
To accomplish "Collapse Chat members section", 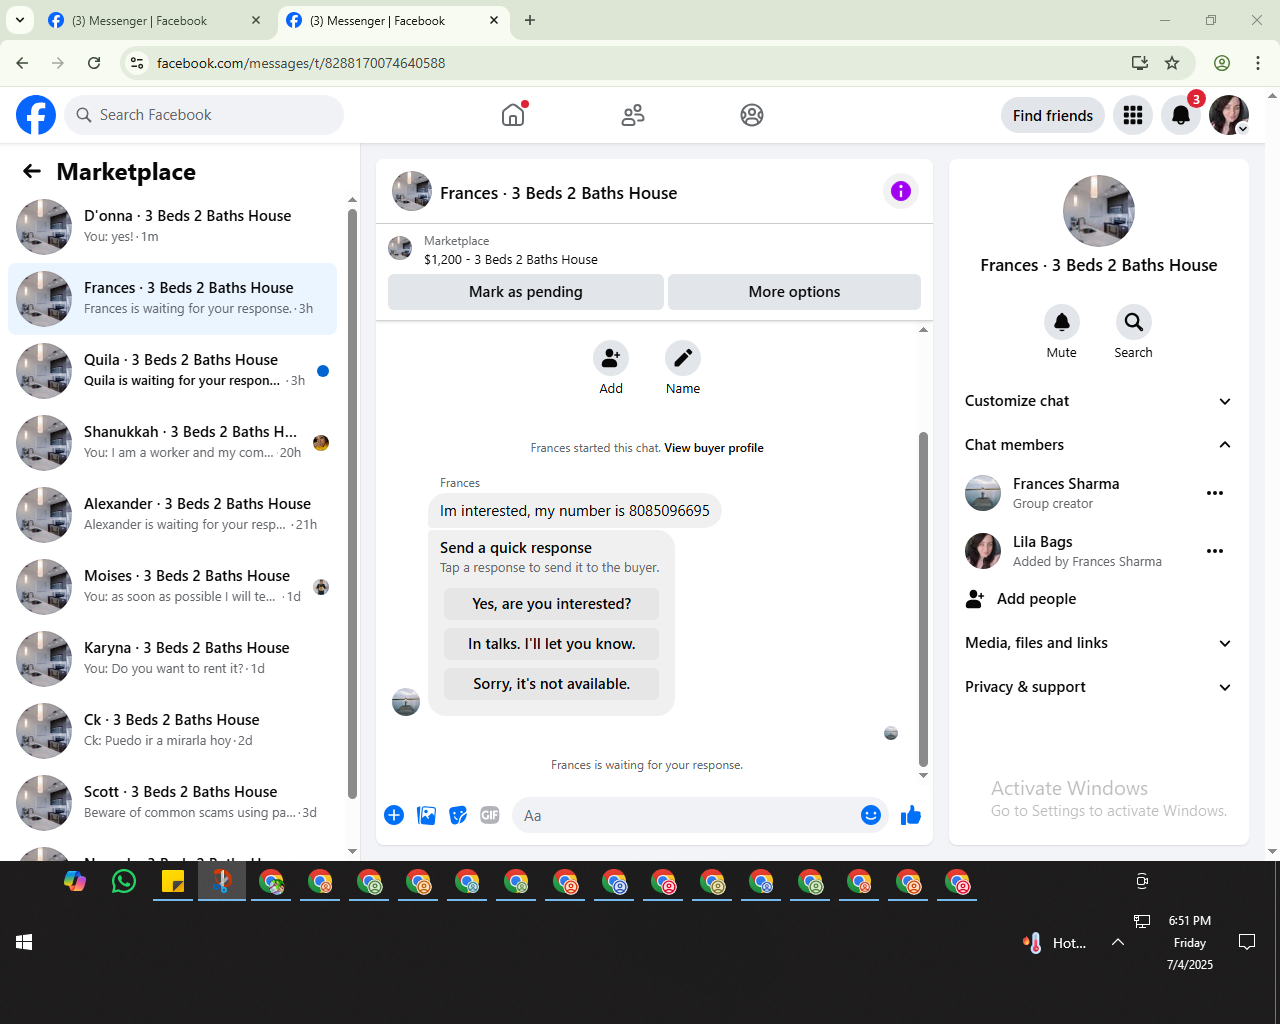I will click(1099, 445).
